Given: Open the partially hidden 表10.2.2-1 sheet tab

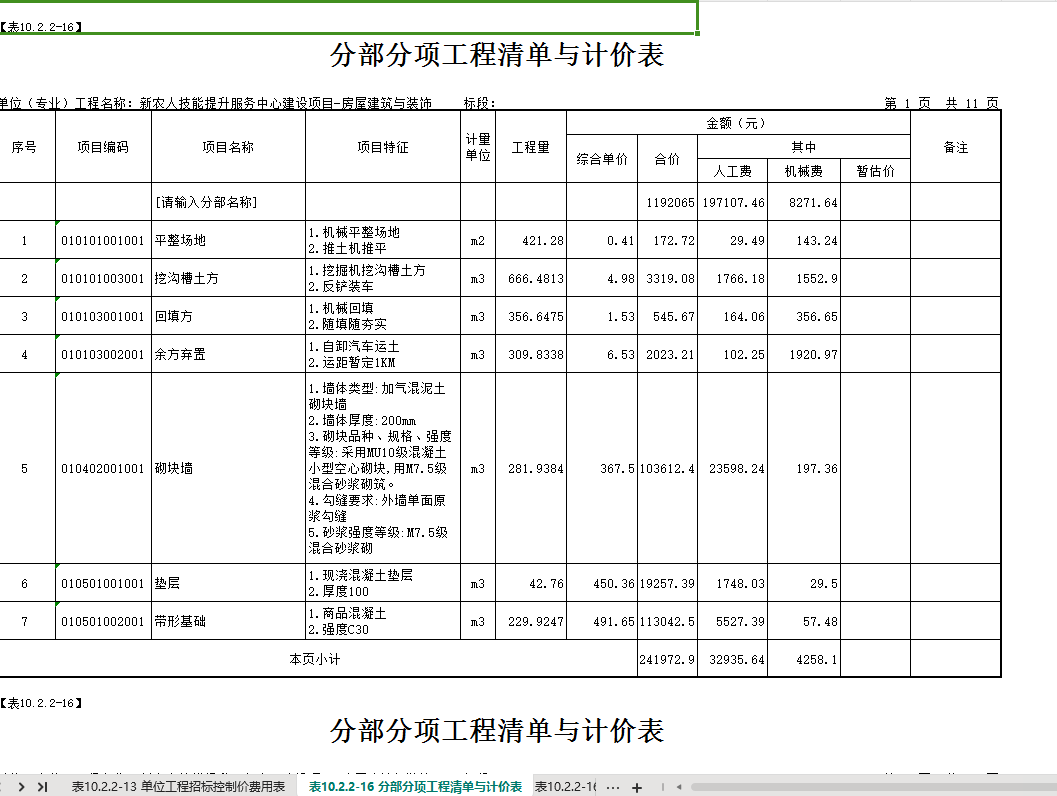Looking at the screenshot, I should coord(566,787).
